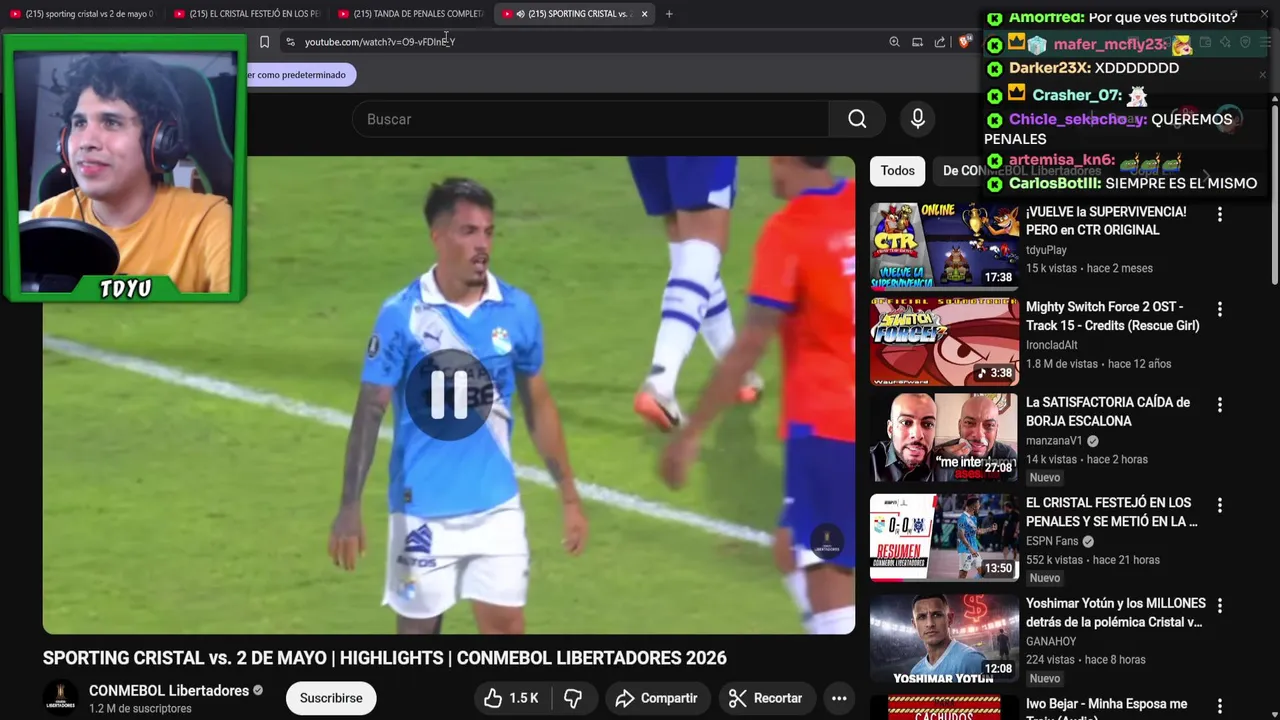This screenshot has width=1280, height=720.
Task: Open tdyuPlay channel under CTR video
Action: (x=1046, y=250)
